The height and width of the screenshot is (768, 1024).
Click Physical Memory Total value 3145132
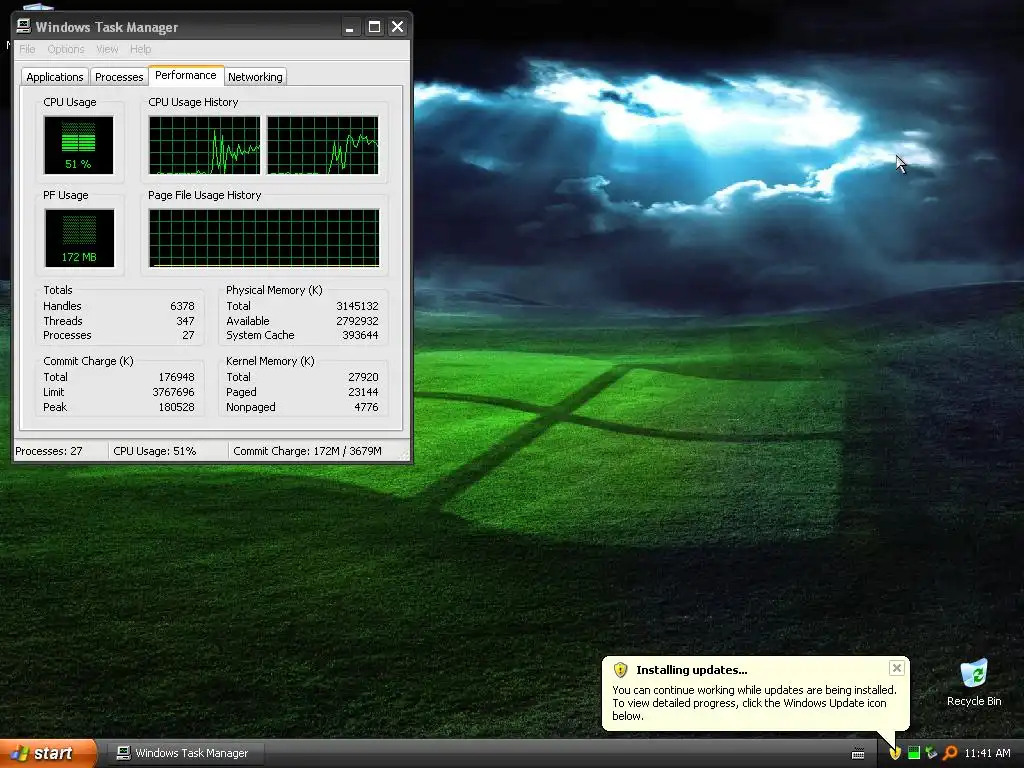tap(357, 306)
